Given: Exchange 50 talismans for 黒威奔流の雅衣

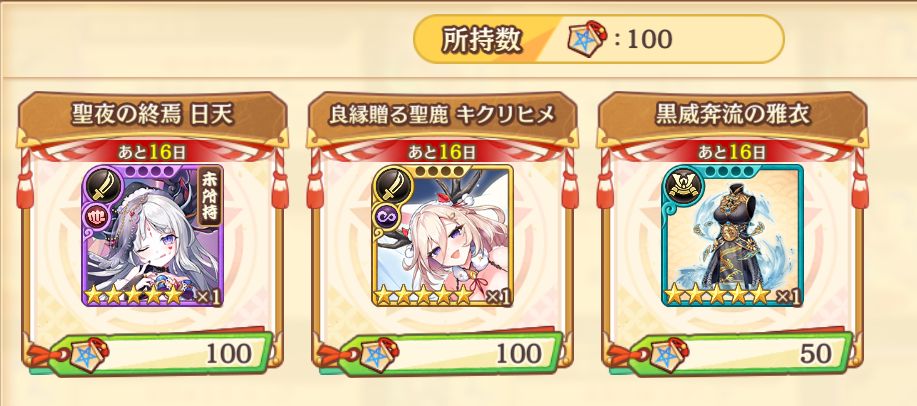Looking at the screenshot, I should coord(739,353).
